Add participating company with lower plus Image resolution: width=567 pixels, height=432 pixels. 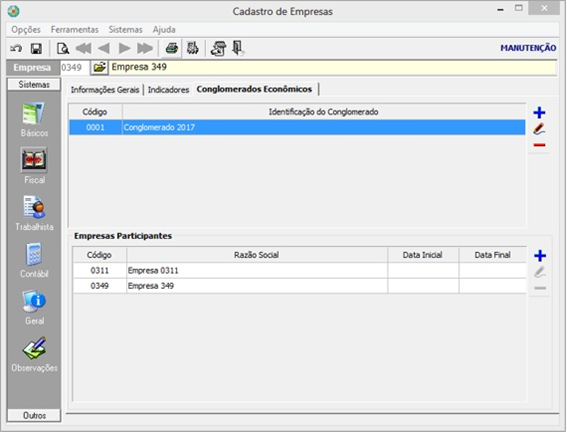540,256
